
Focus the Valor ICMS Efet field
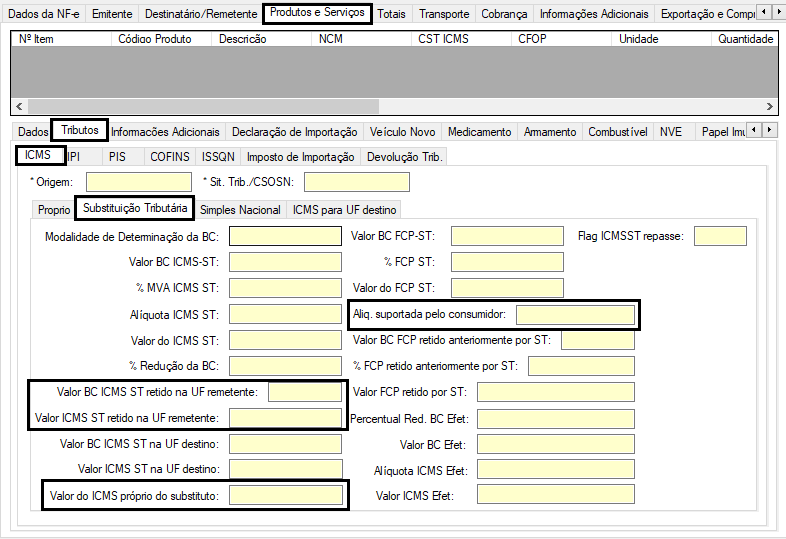coord(556,495)
